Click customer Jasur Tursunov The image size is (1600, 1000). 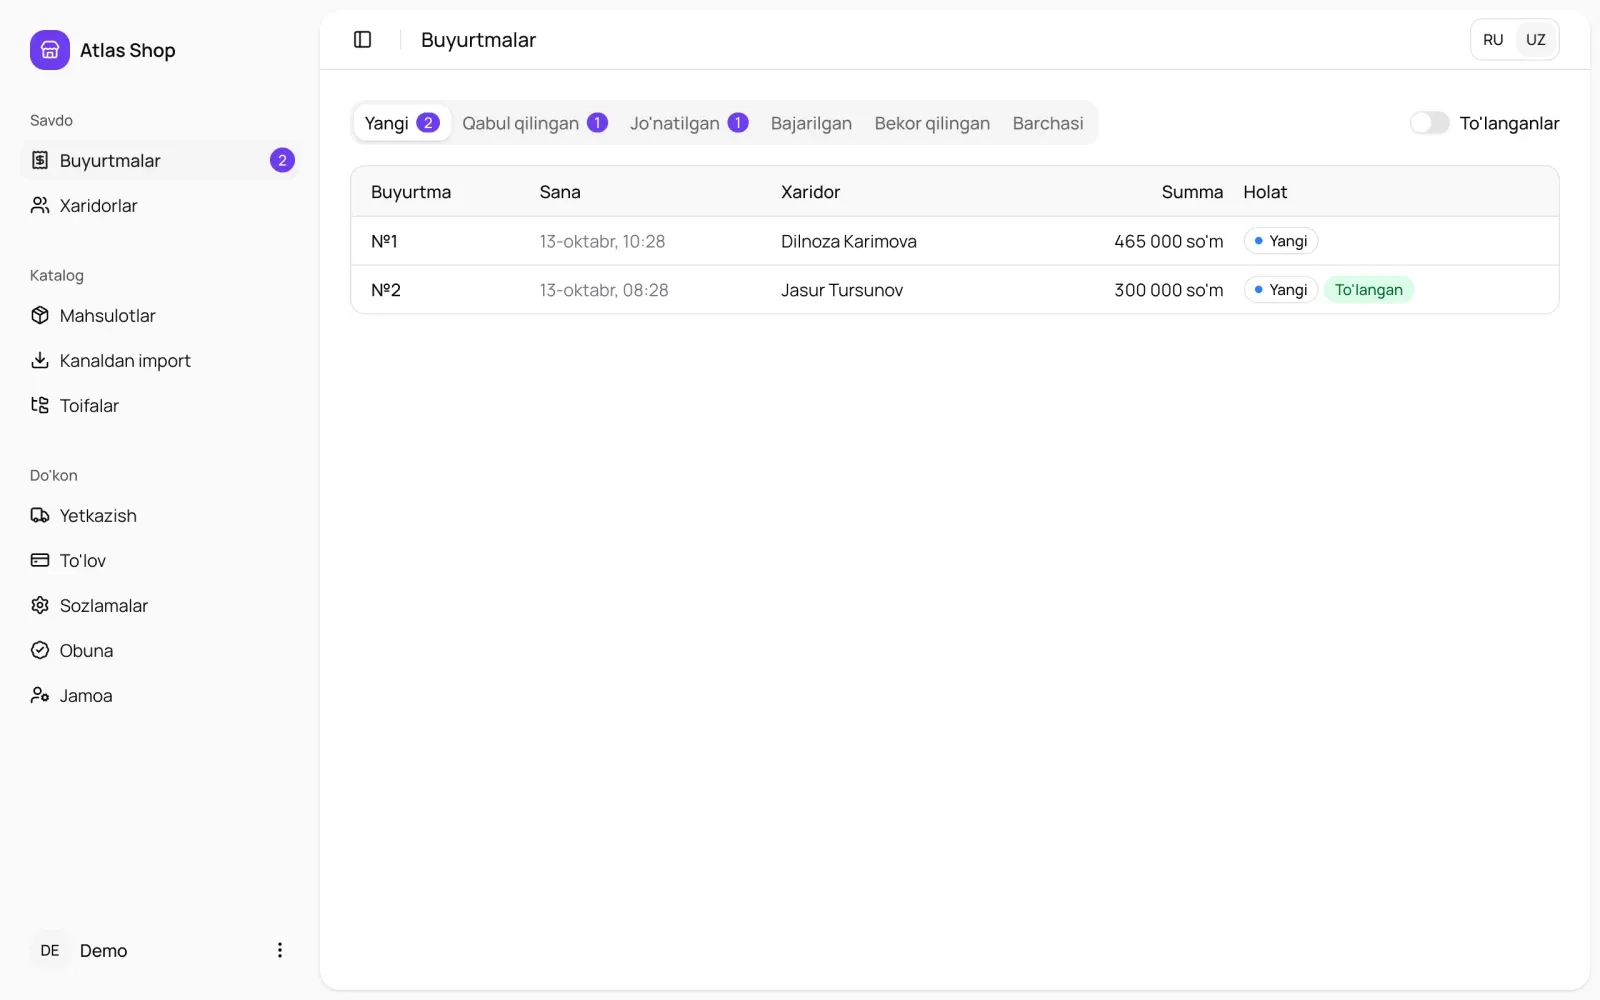[x=842, y=290]
